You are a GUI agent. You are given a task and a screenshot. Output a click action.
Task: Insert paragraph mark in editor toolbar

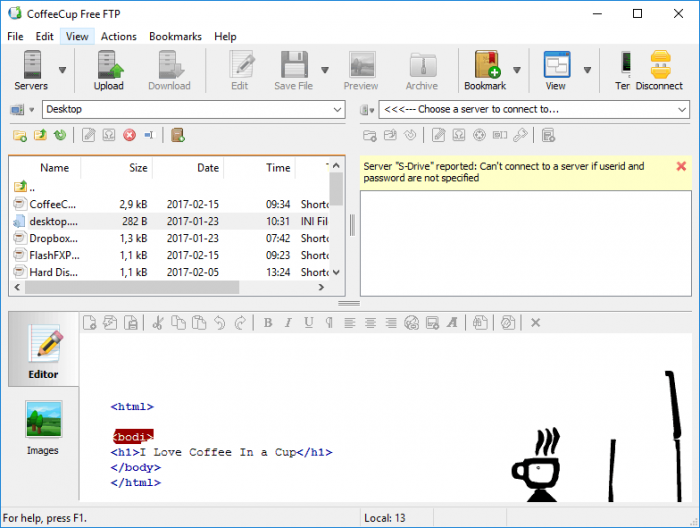[329, 323]
